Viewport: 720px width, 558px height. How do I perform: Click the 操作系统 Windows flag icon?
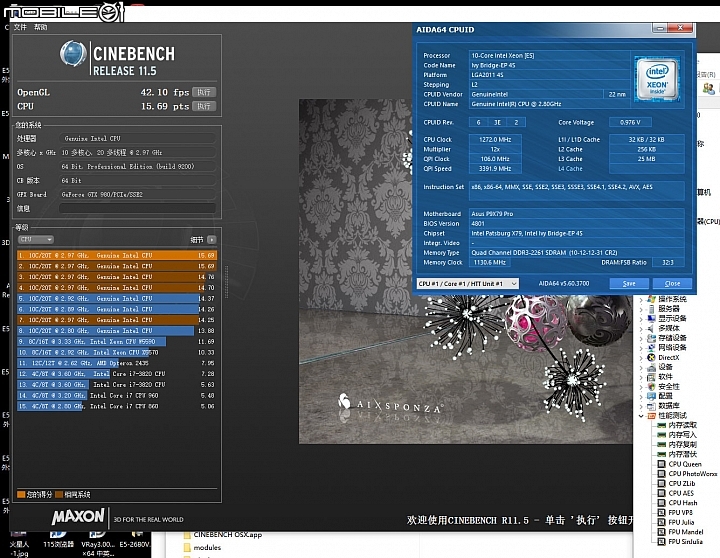[651, 299]
